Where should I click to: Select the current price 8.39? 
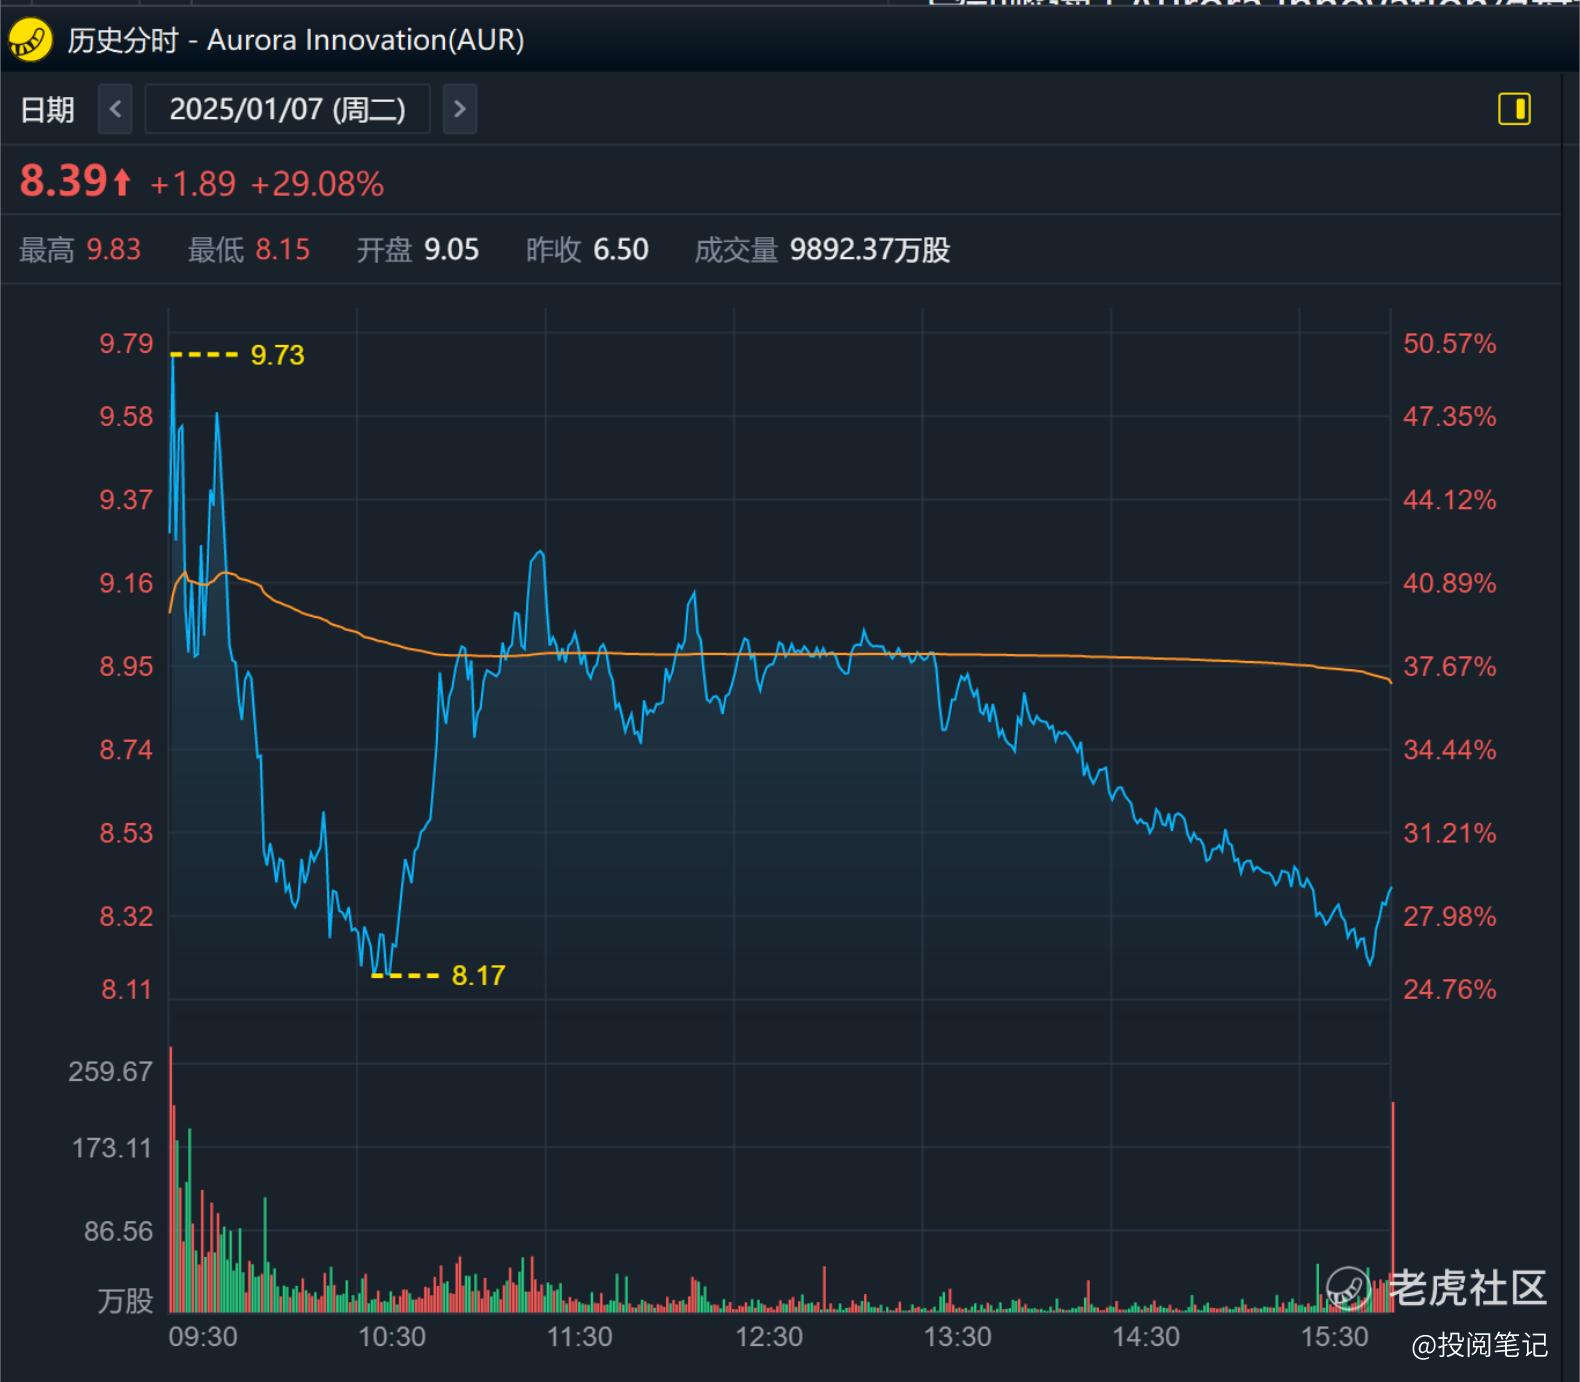(63, 181)
